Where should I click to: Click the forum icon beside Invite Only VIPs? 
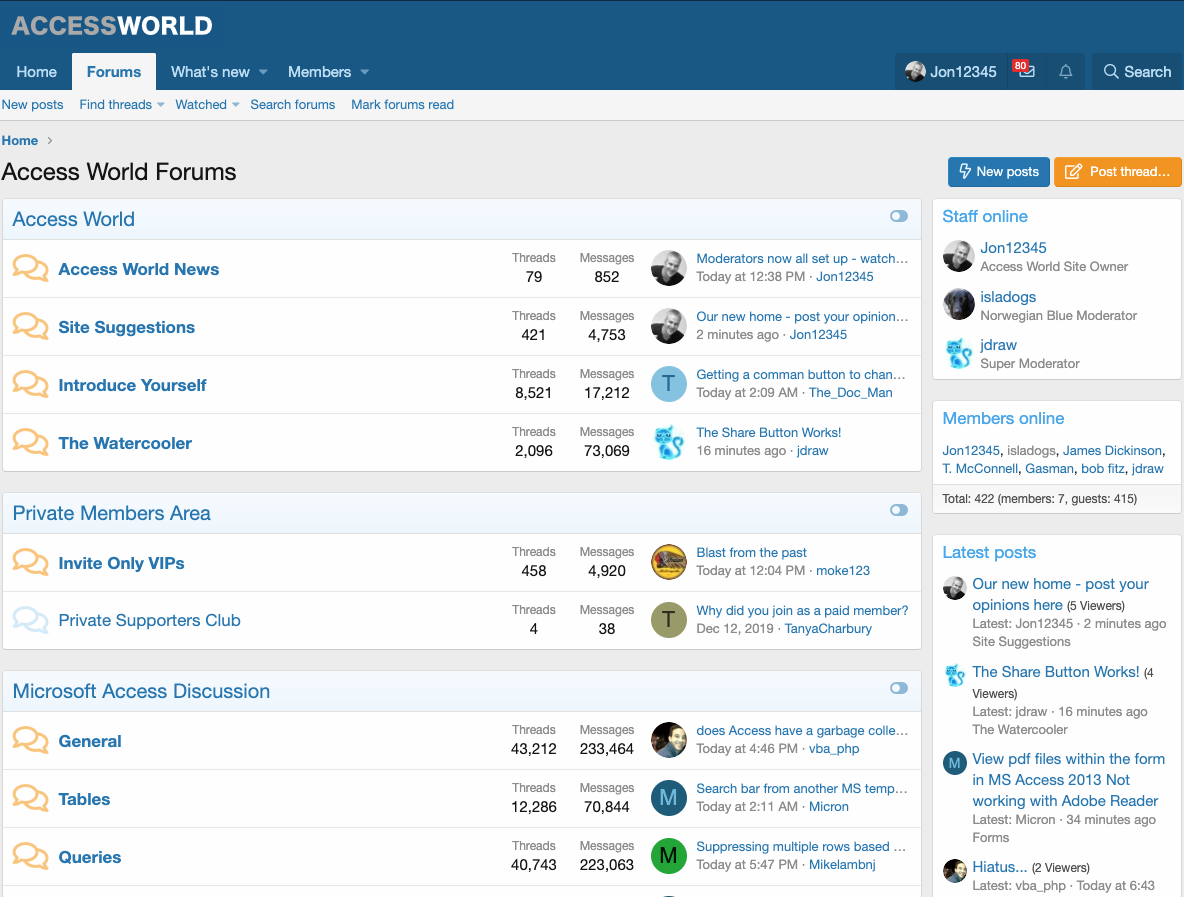pyautogui.click(x=30, y=563)
